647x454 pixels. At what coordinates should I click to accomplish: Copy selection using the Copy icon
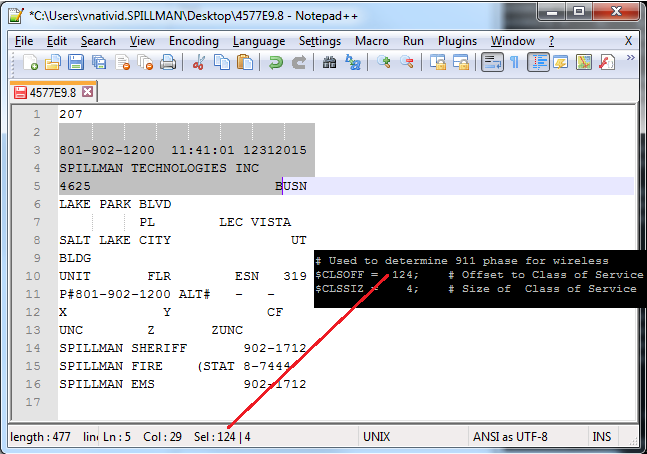point(222,63)
